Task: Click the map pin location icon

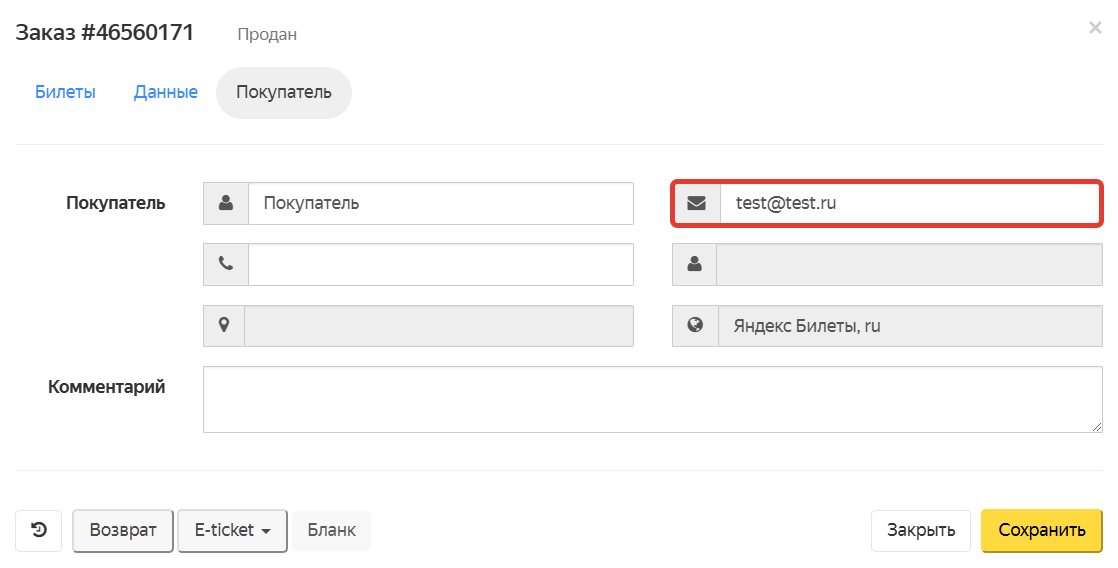Action: [x=224, y=325]
